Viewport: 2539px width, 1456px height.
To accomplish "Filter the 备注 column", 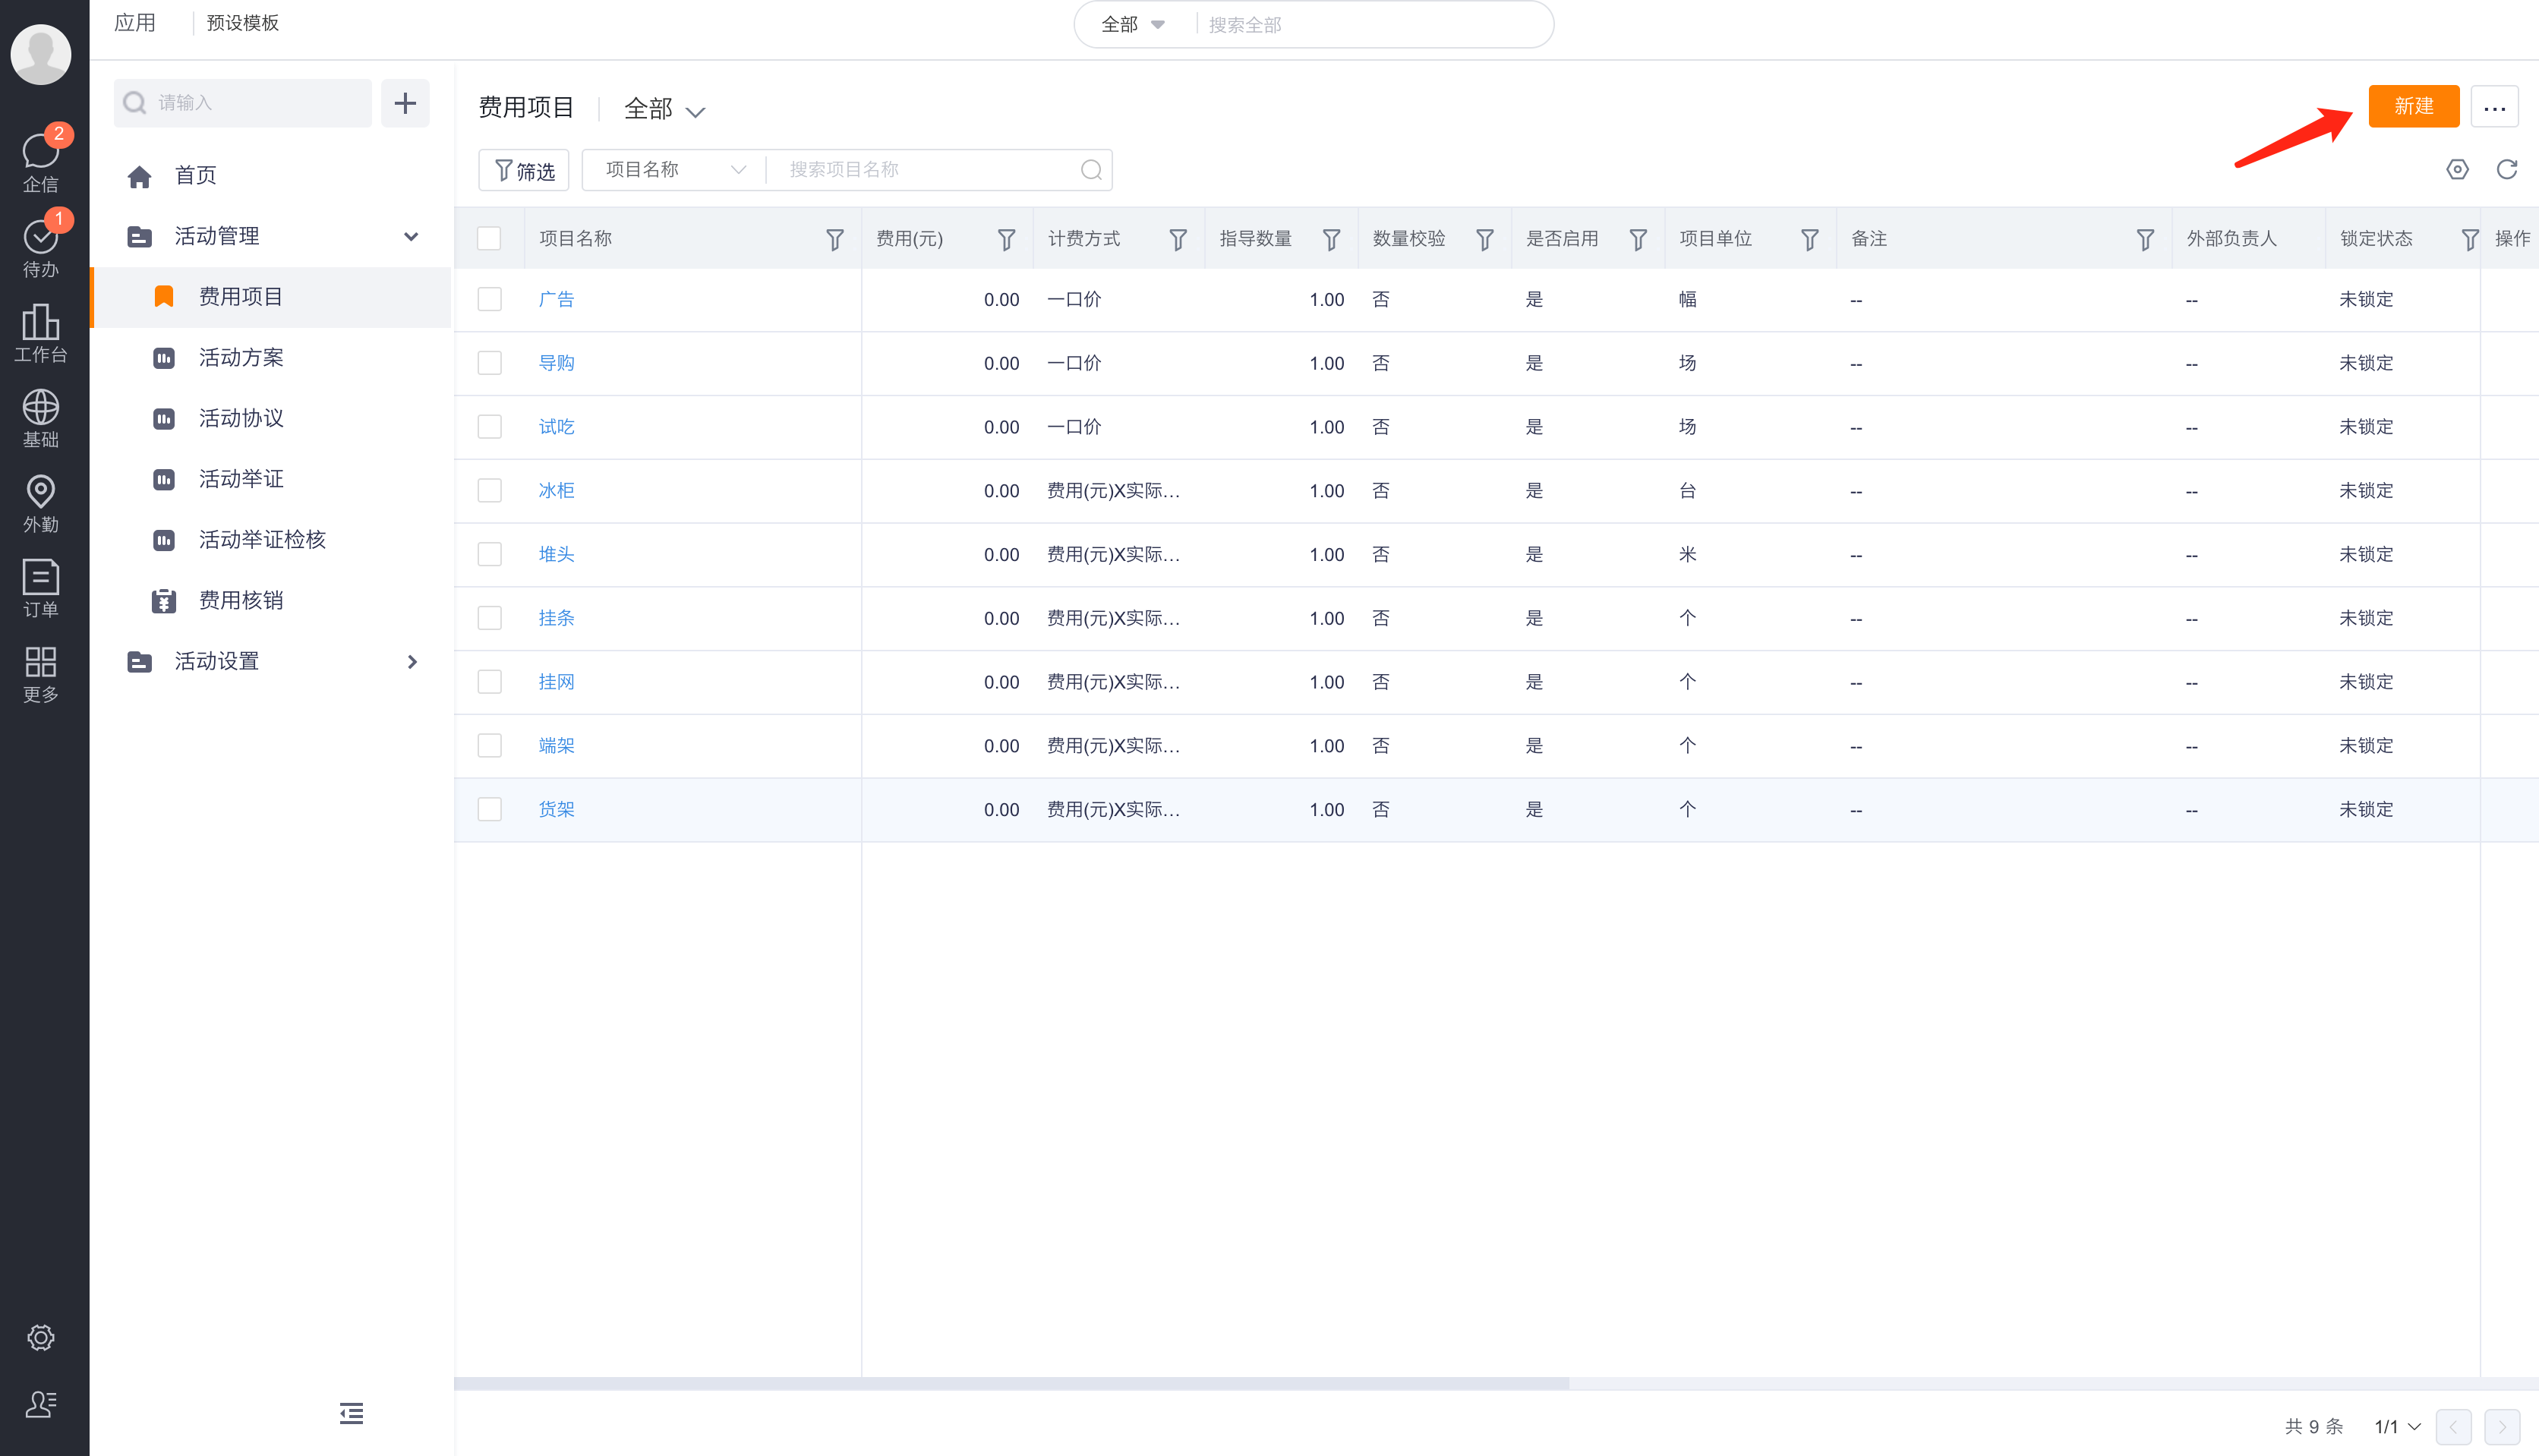I will pyautogui.click(x=2144, y=239).
